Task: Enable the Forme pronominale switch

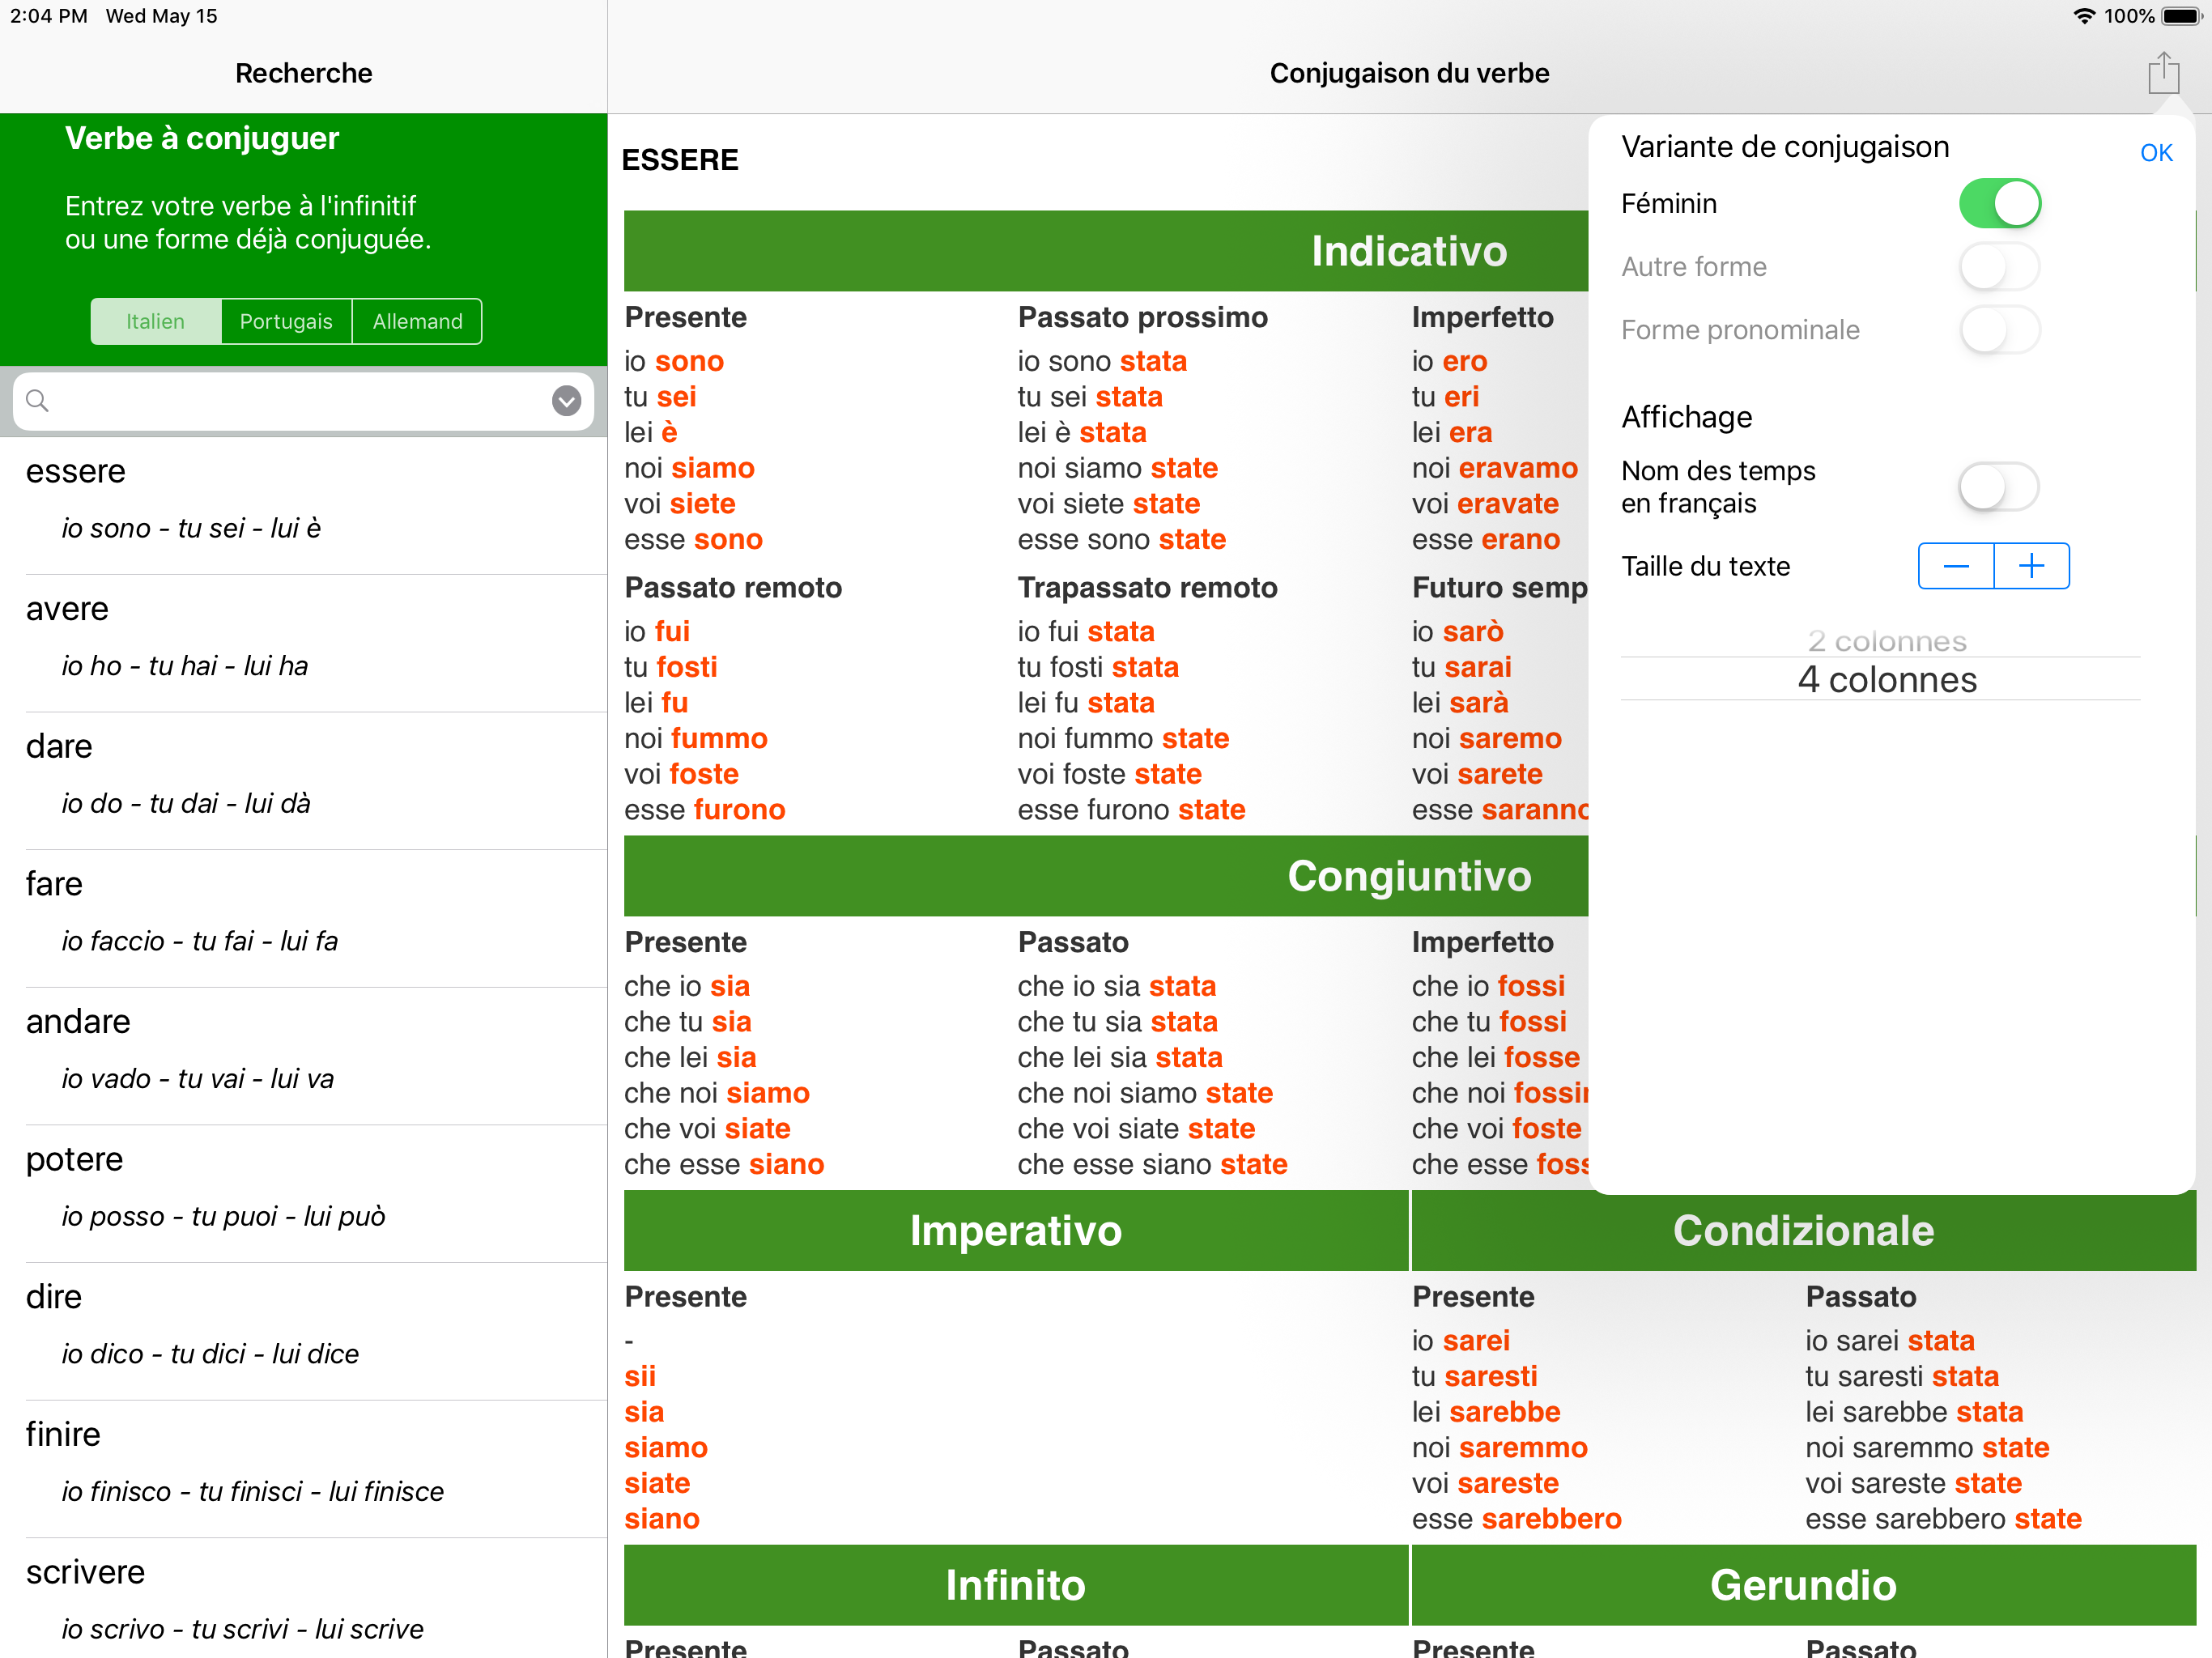Action: [x=1999, y=330]
